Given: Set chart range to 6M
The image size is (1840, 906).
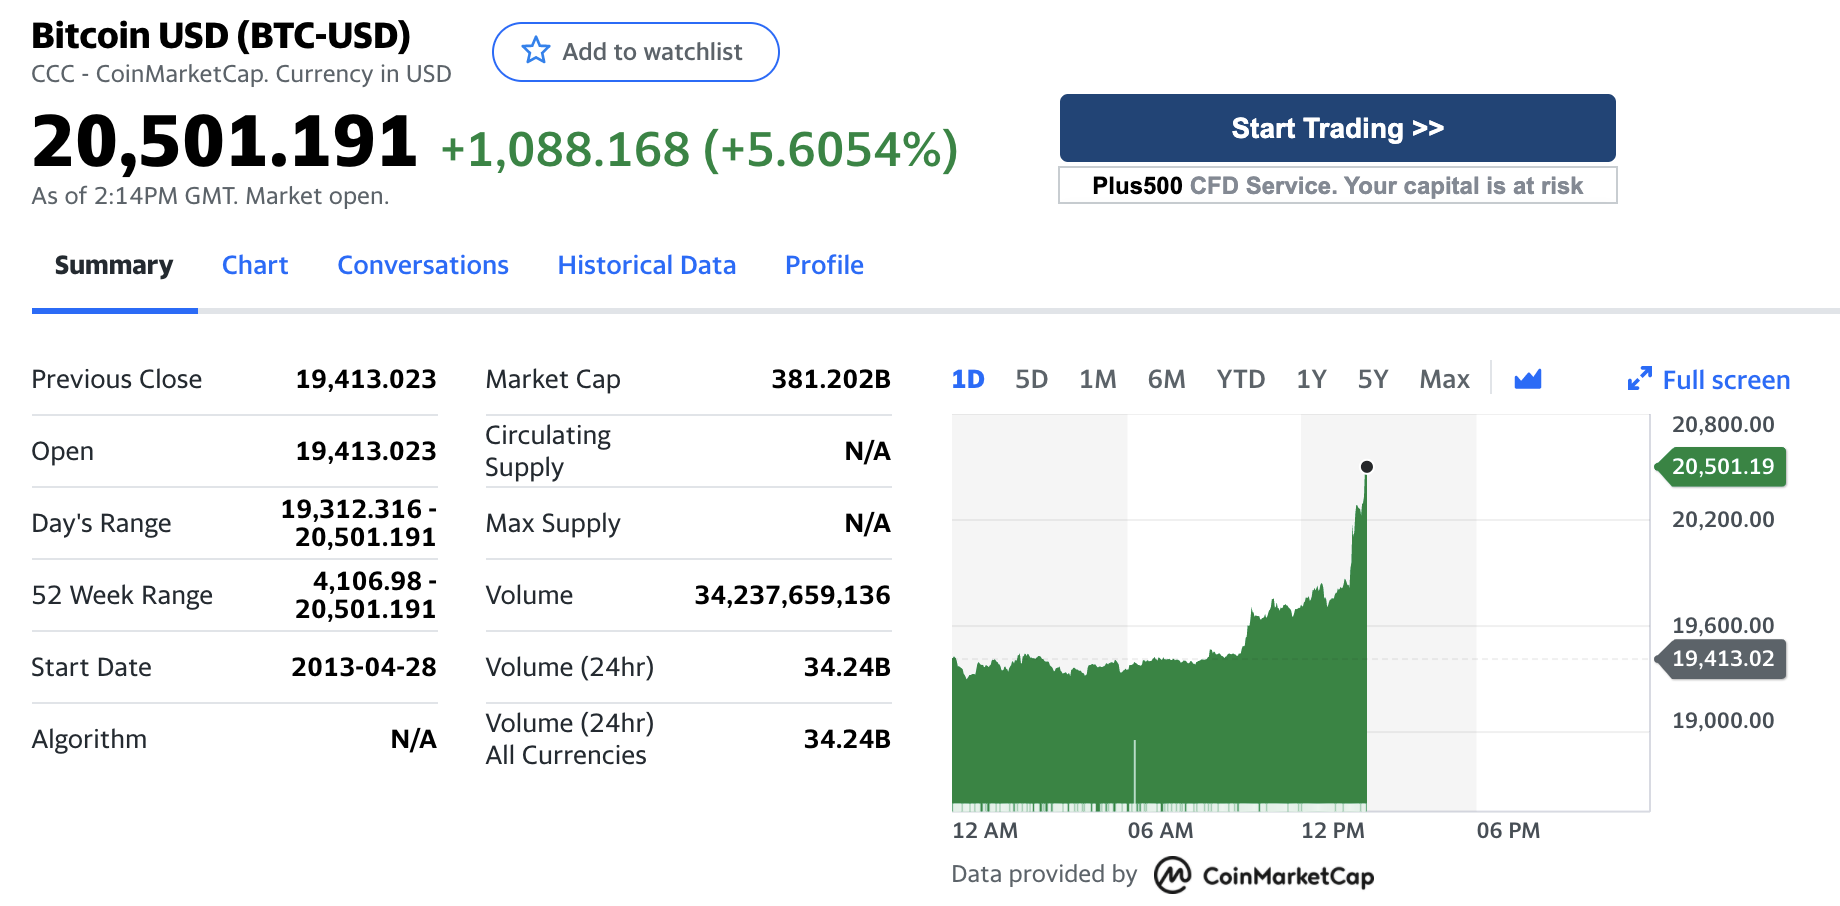Looking at the screenshot, I should 1166,379.
